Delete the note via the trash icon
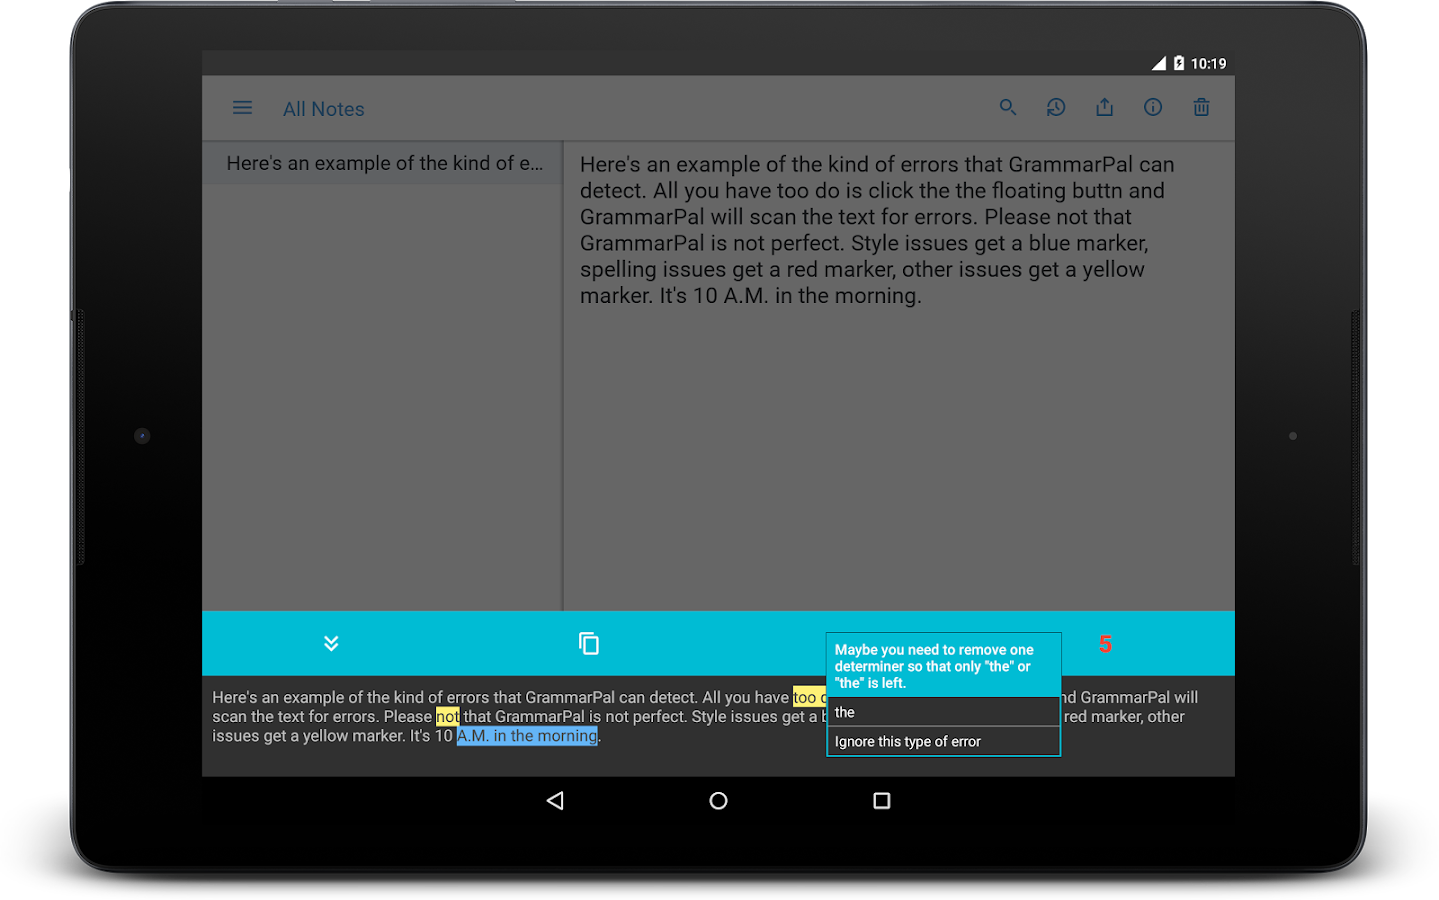1439x900 pixels. click(x=1201, y=107)
